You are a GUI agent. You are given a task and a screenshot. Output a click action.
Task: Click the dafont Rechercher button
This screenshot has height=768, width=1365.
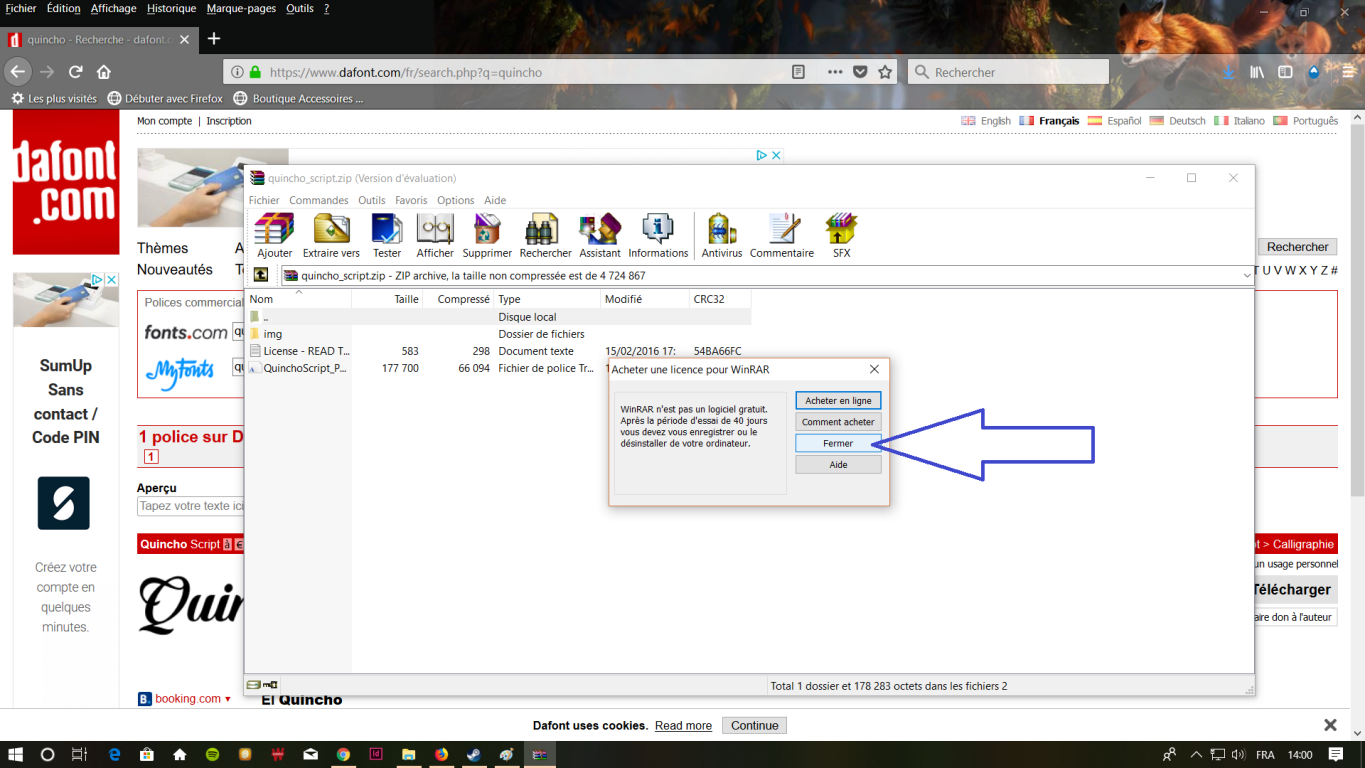(x=1297, y=247)
